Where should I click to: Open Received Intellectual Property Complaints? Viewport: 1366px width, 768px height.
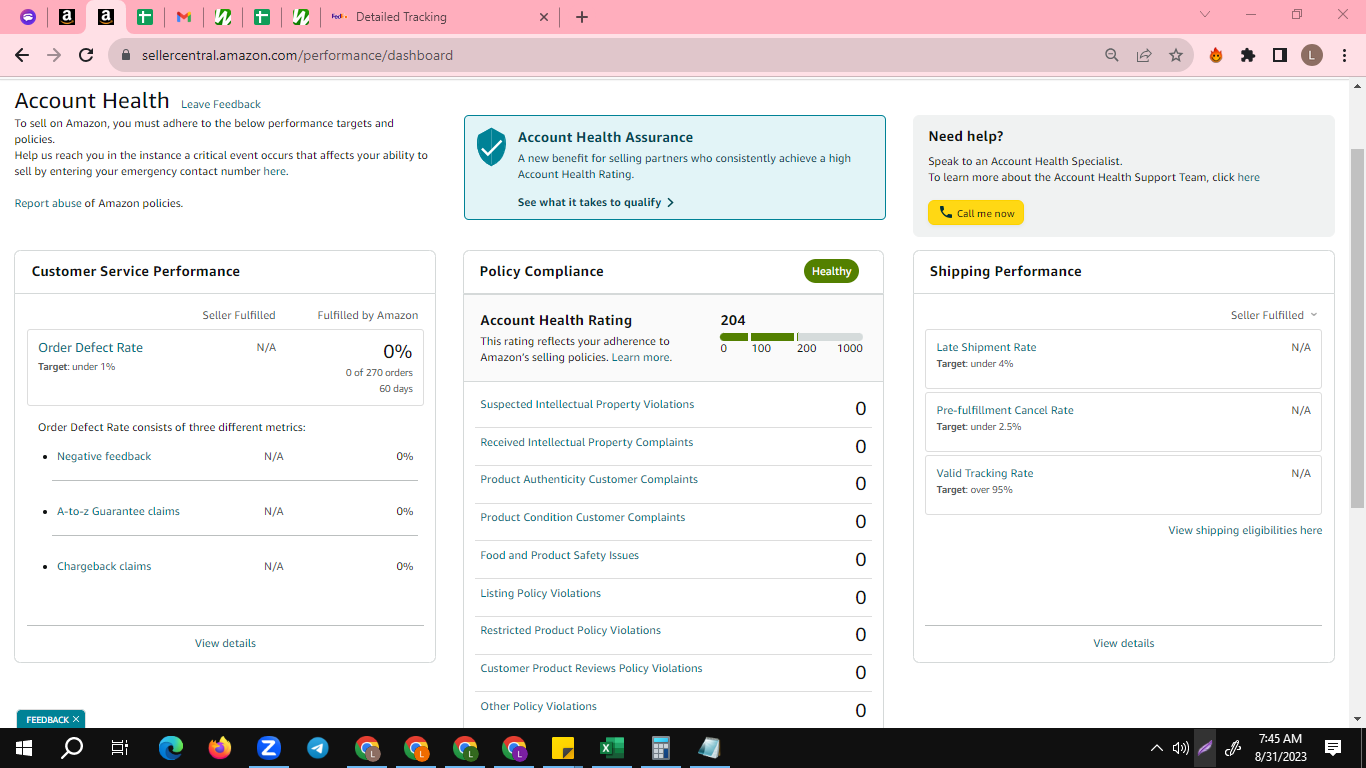point(587,442)
